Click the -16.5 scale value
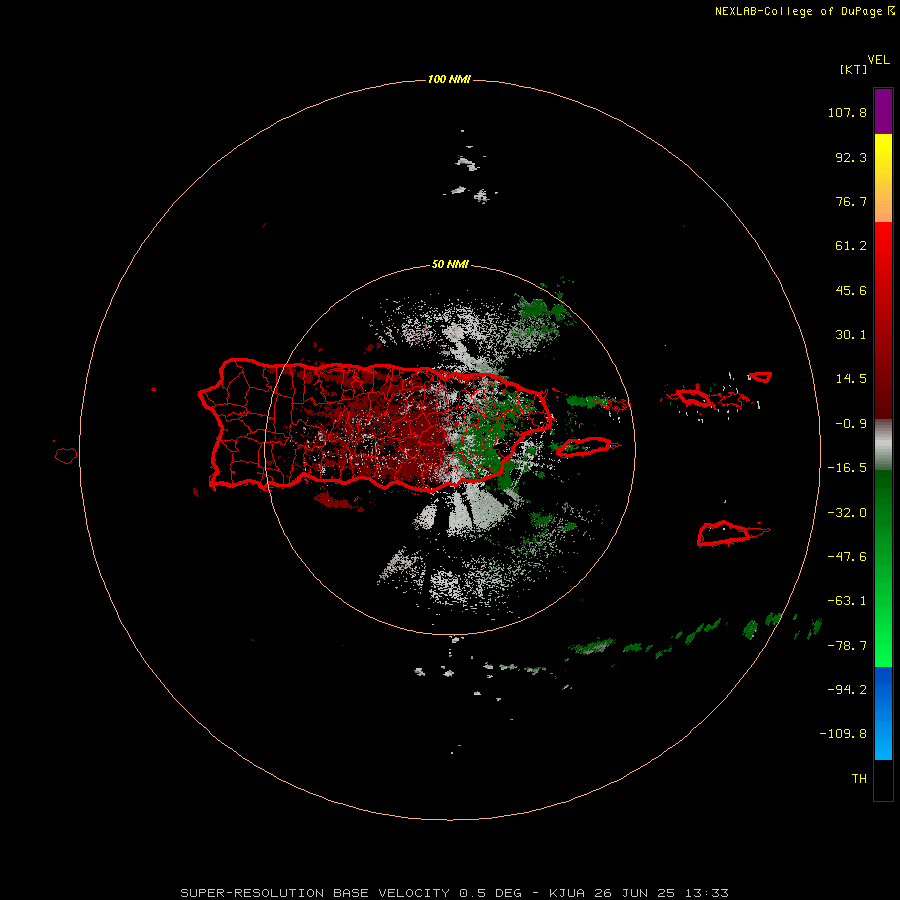The image size is (900, 900). [x=847, y=468]
